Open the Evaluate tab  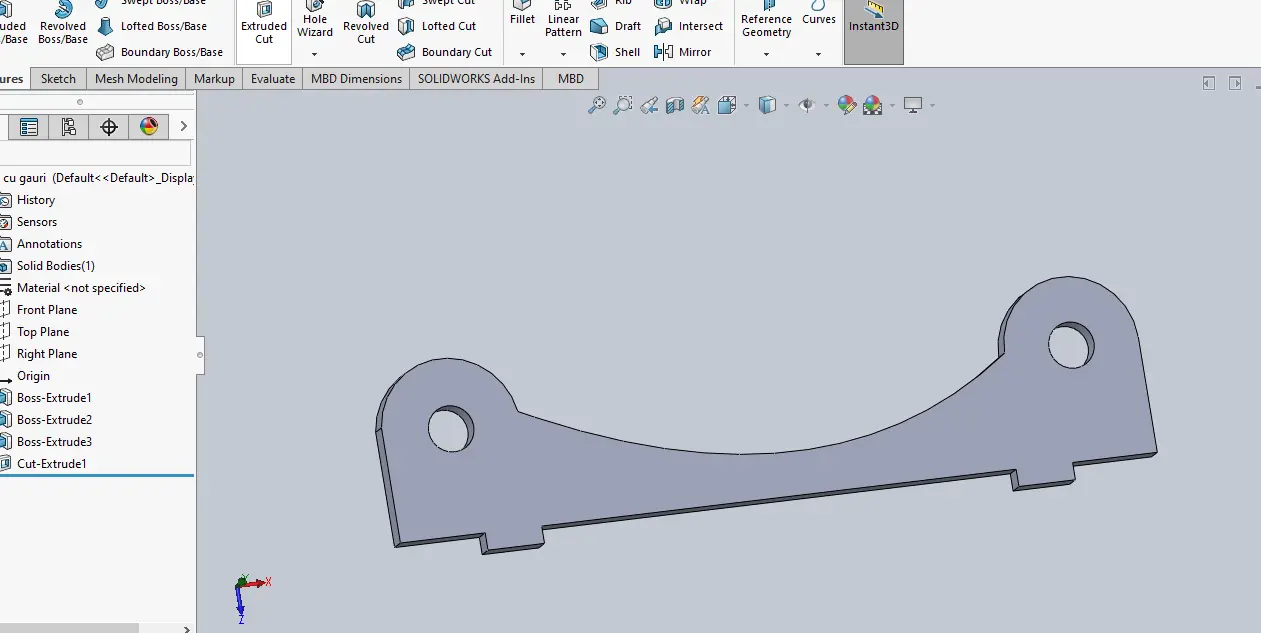pyautogui.click(x=273, y=79)
